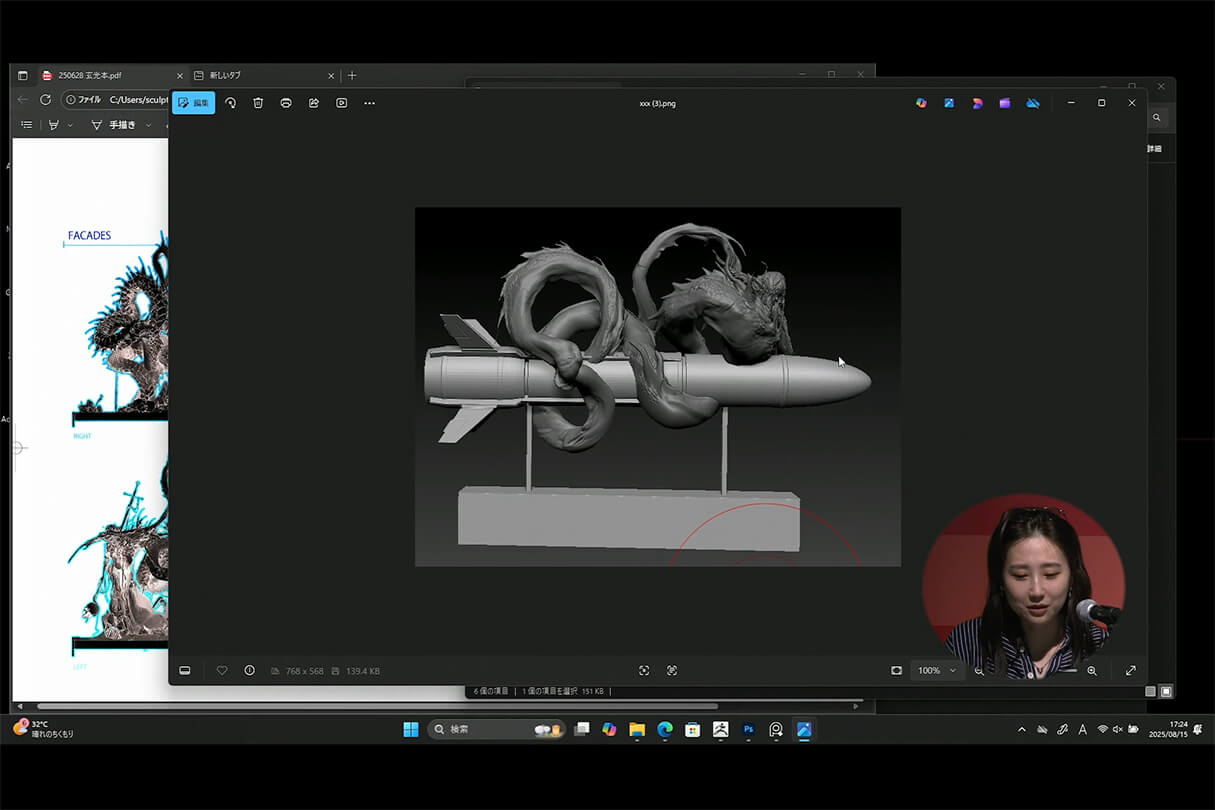Start slideshow from the Photos toolbar
The image size is (1215, 810).
click(x=342, y=103)
